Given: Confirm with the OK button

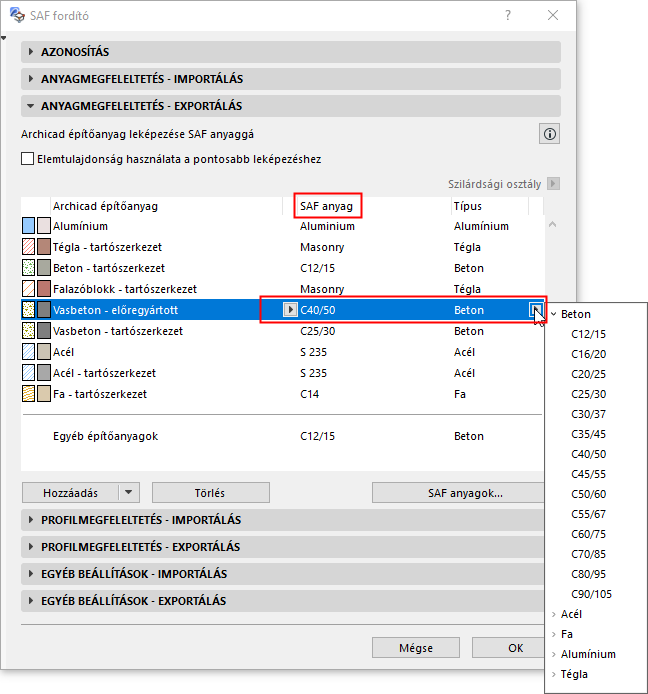Looking at the screenshot, I should [508, 648].
